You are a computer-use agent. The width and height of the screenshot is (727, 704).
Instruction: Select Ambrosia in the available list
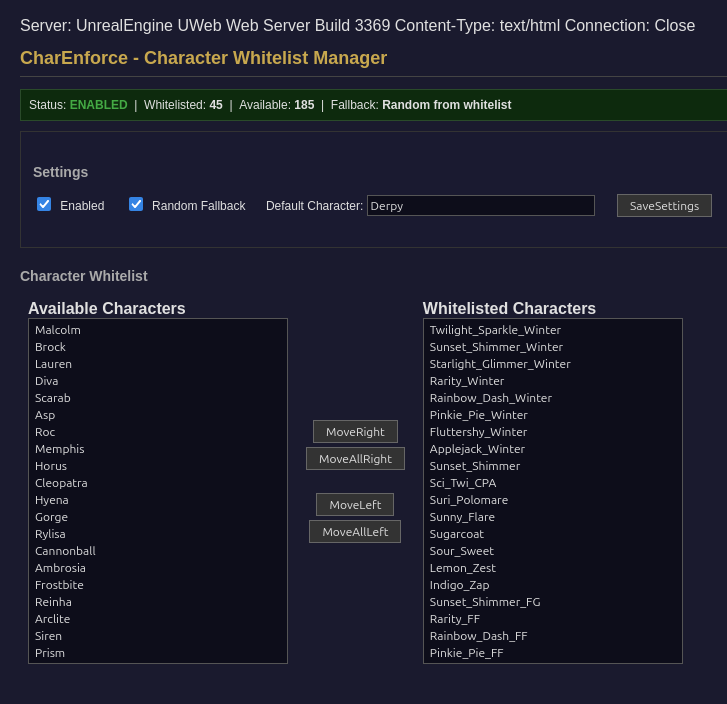[158, 568]
